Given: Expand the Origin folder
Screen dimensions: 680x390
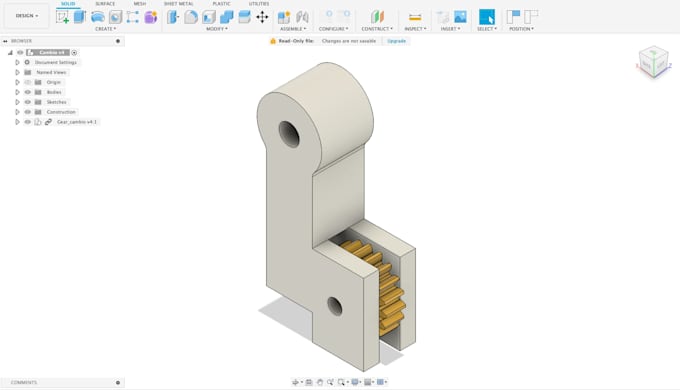Looking at the screenshot, I should 17,82.
